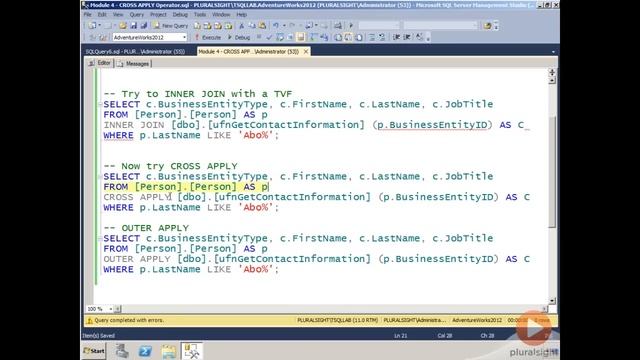640x360 pixels.
Task: Switch to the SQLQuery6.sql tab
Action: point(136,52)
